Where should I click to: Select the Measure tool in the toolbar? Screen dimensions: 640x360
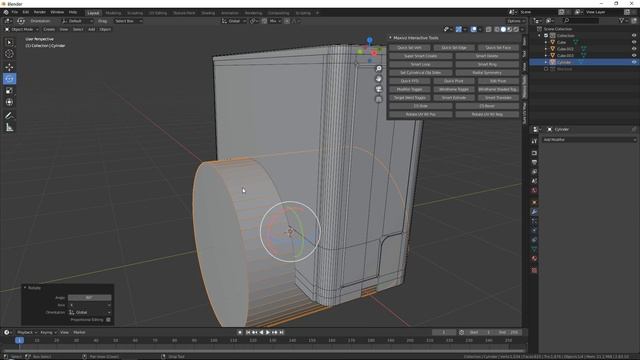[9, 128]
